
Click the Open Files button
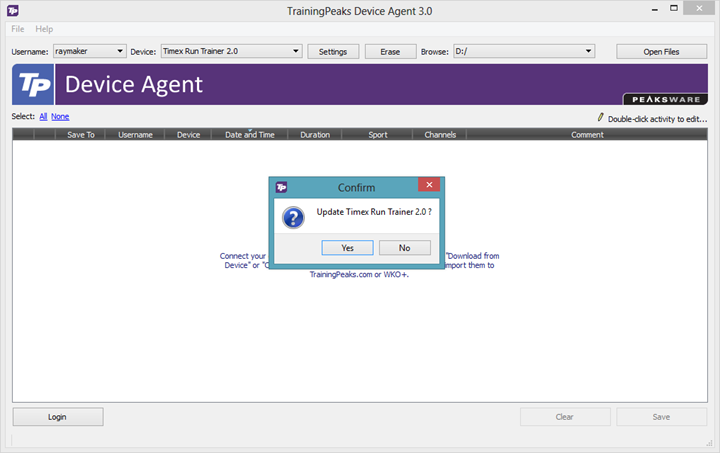click(x=661, y=52)
